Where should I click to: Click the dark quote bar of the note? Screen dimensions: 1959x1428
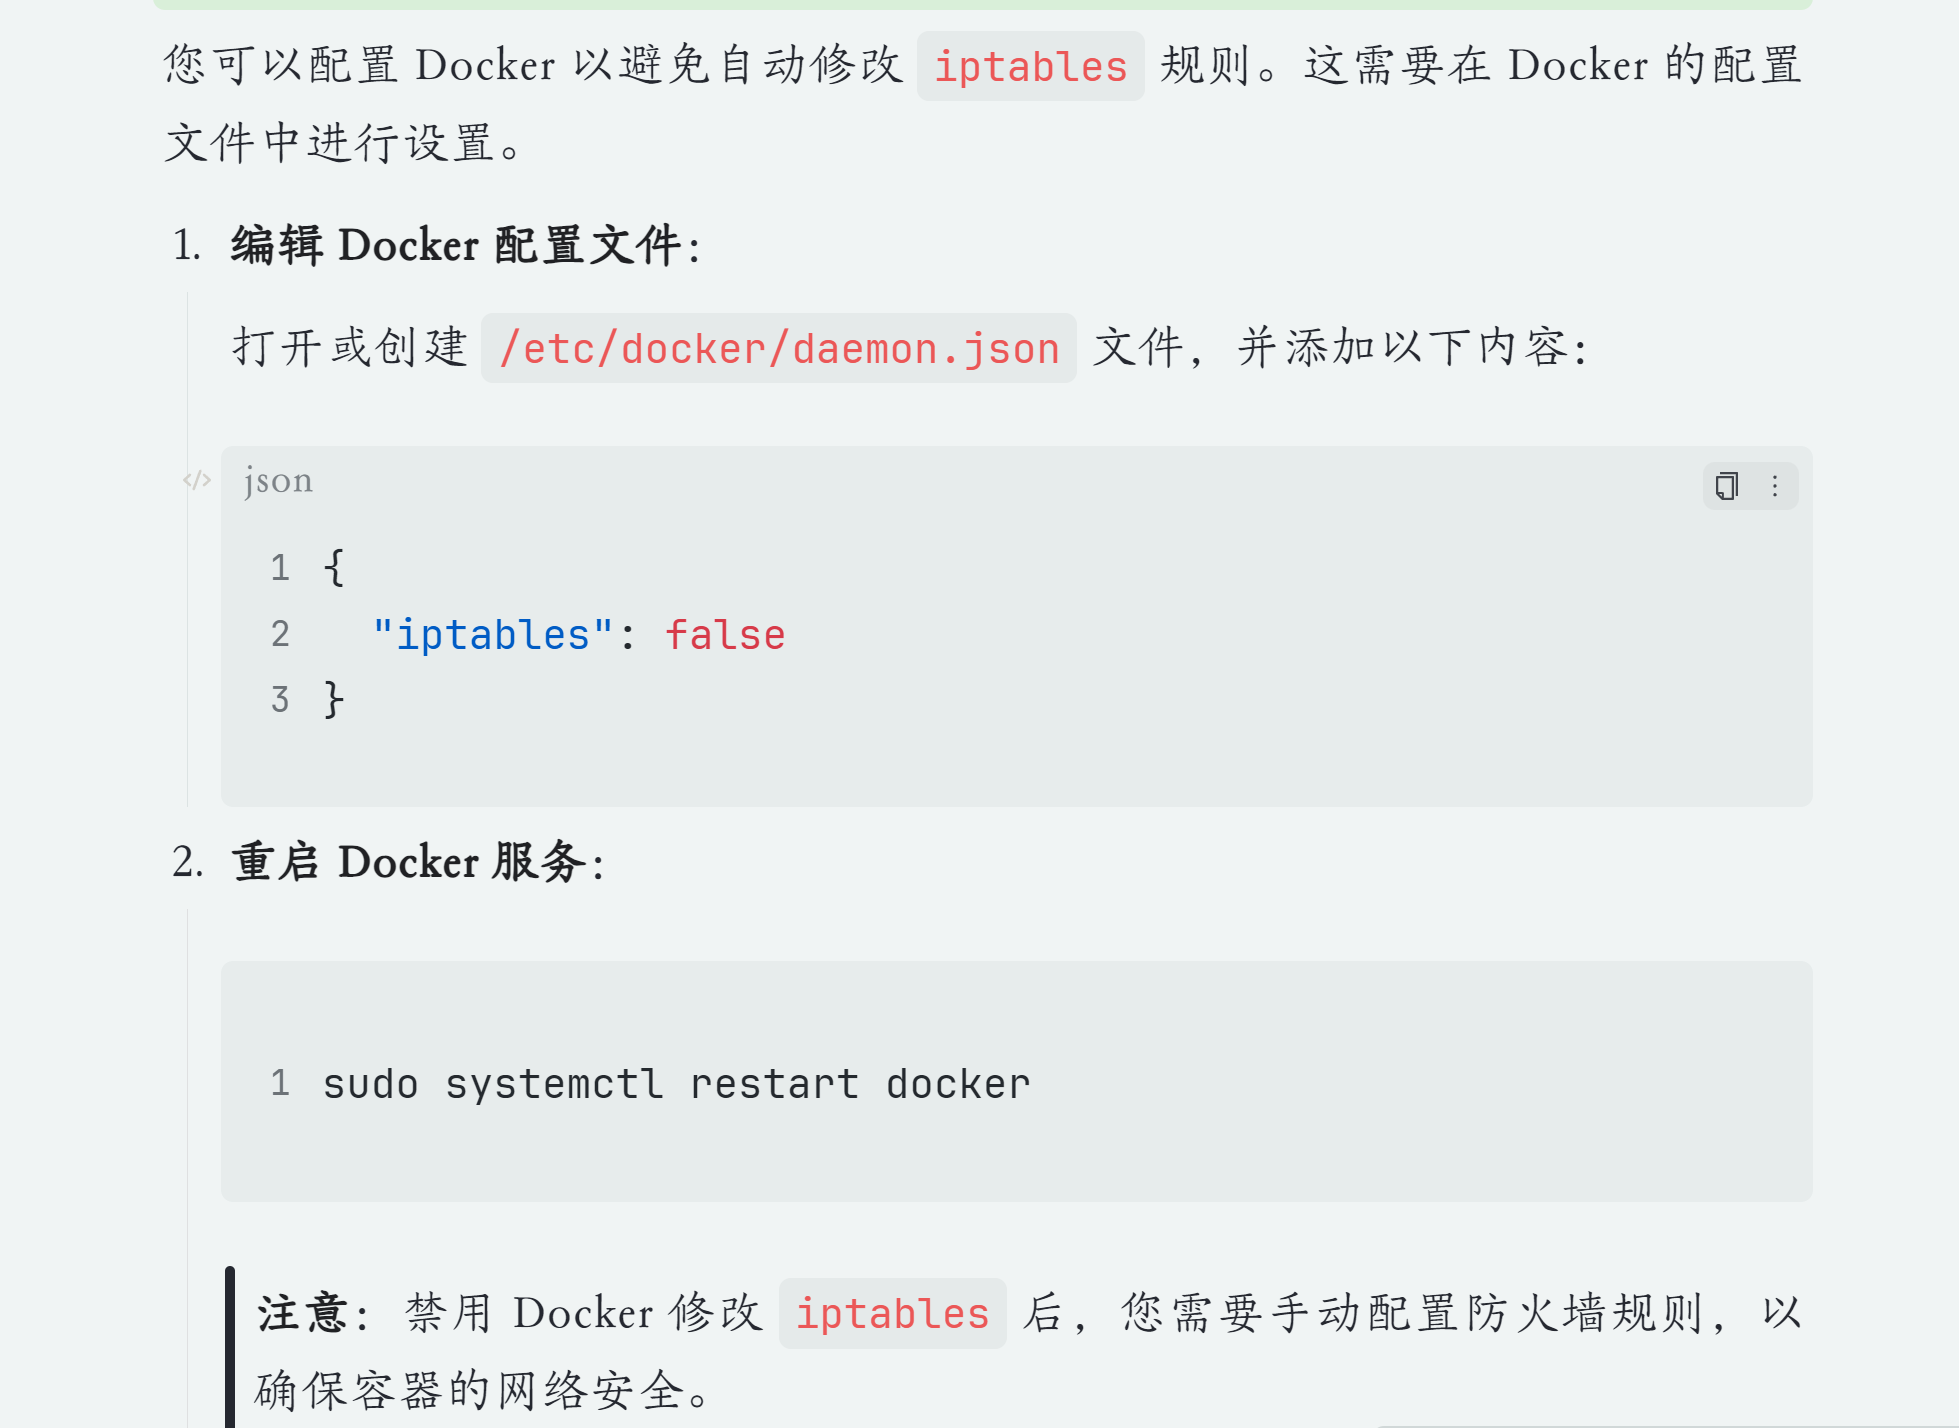[230, 1347]
